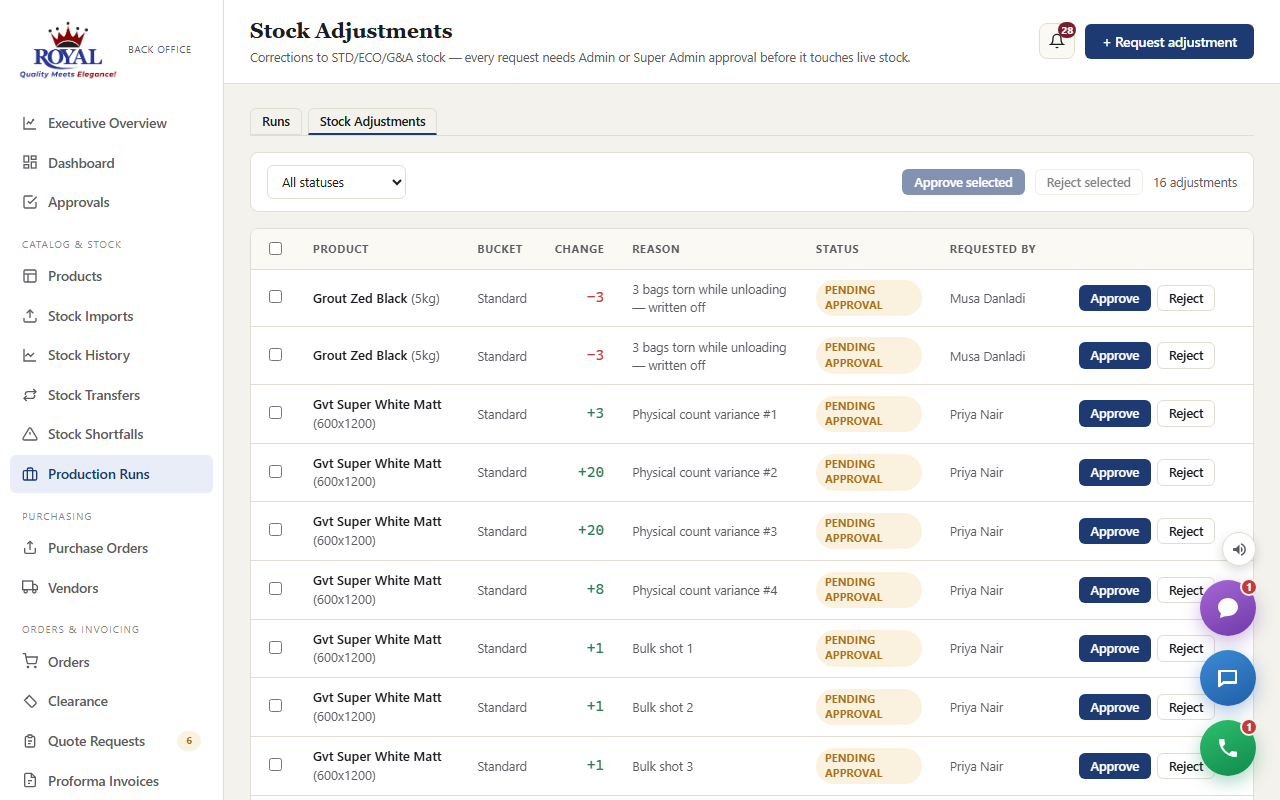Open the notifications bell
This screenshot has height=800, width=1280.
pyautogui.click(x=1057, y=41)
